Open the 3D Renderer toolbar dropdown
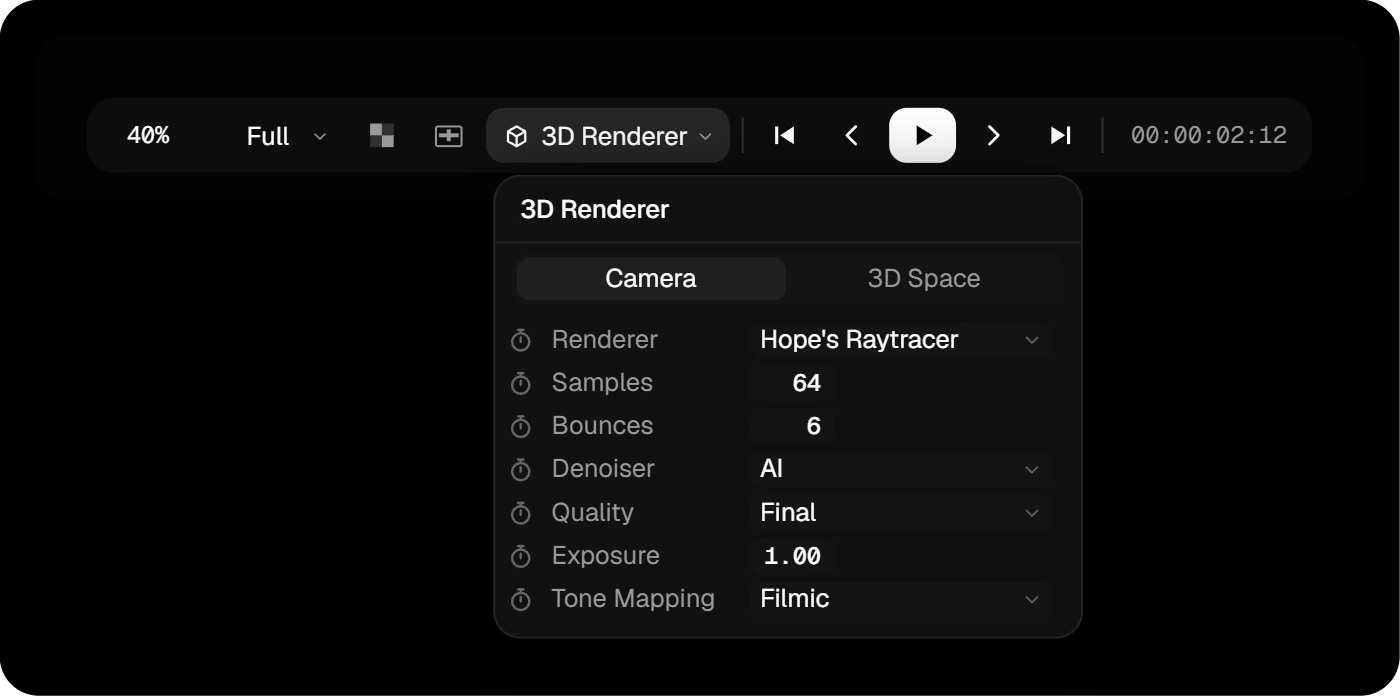Image resolution: width=1400 pixels, height=696 pixels. [608, 136]
